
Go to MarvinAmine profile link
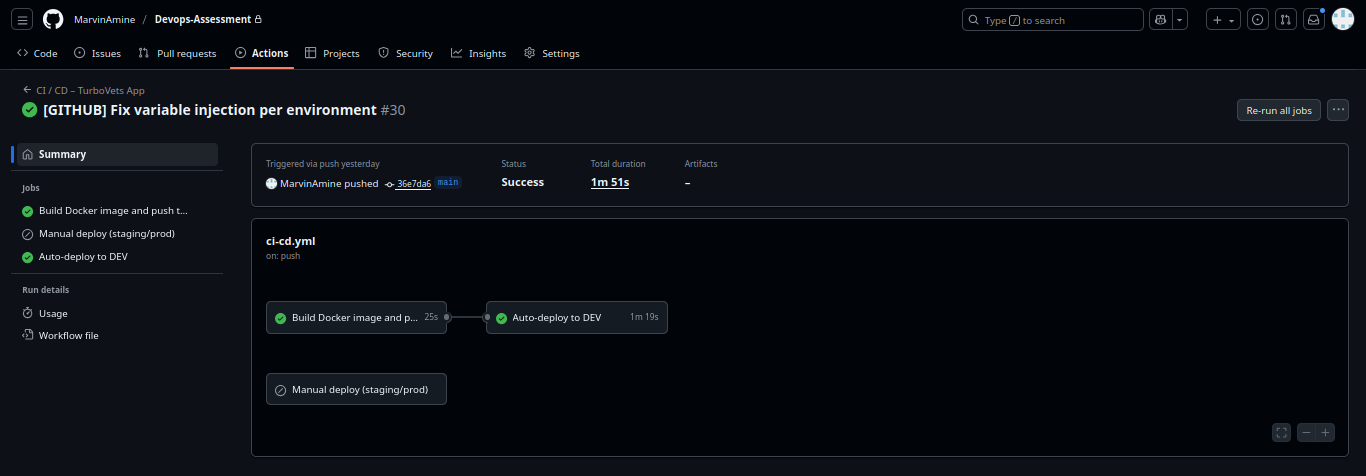tap(104, 20)
